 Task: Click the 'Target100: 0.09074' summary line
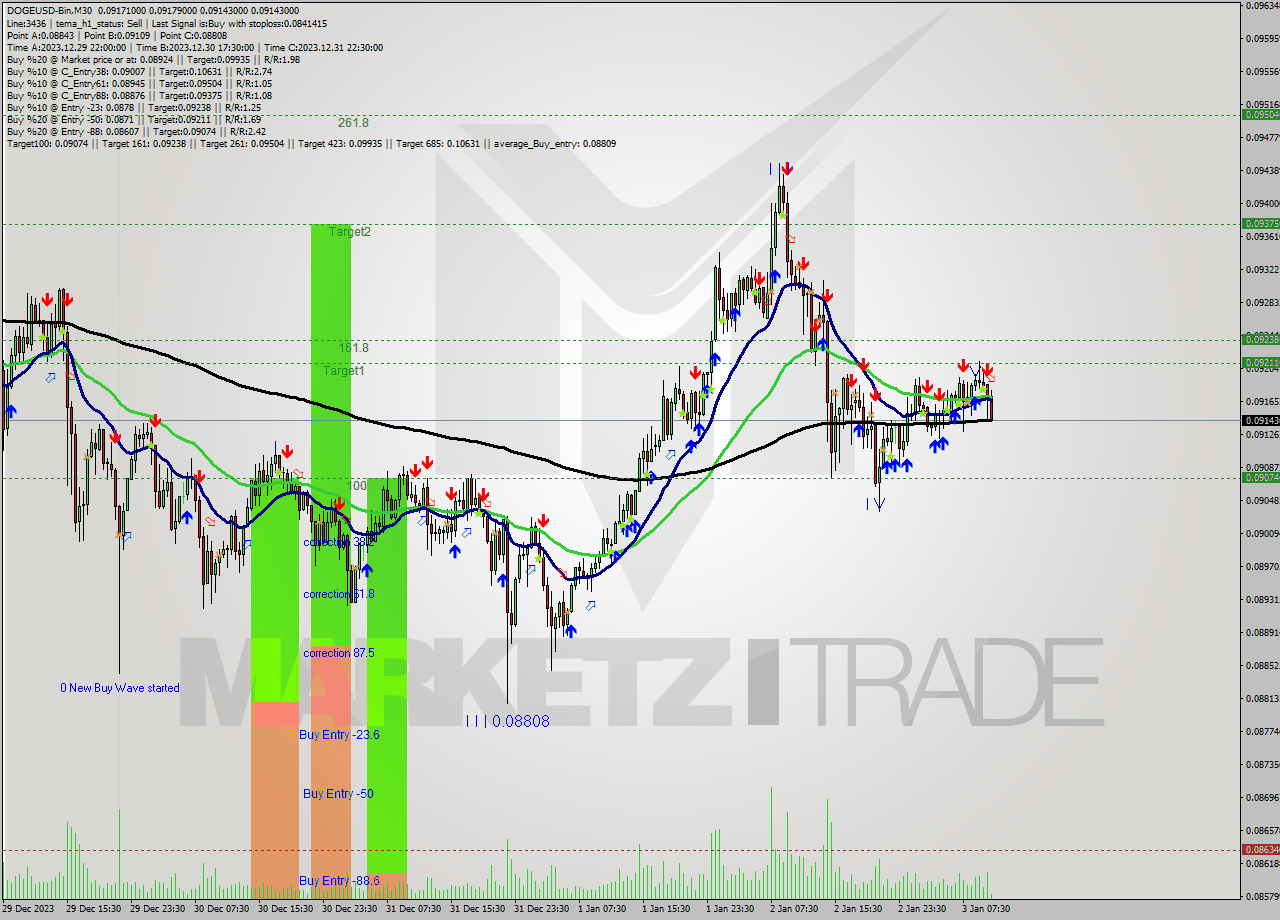pos(311,143)
